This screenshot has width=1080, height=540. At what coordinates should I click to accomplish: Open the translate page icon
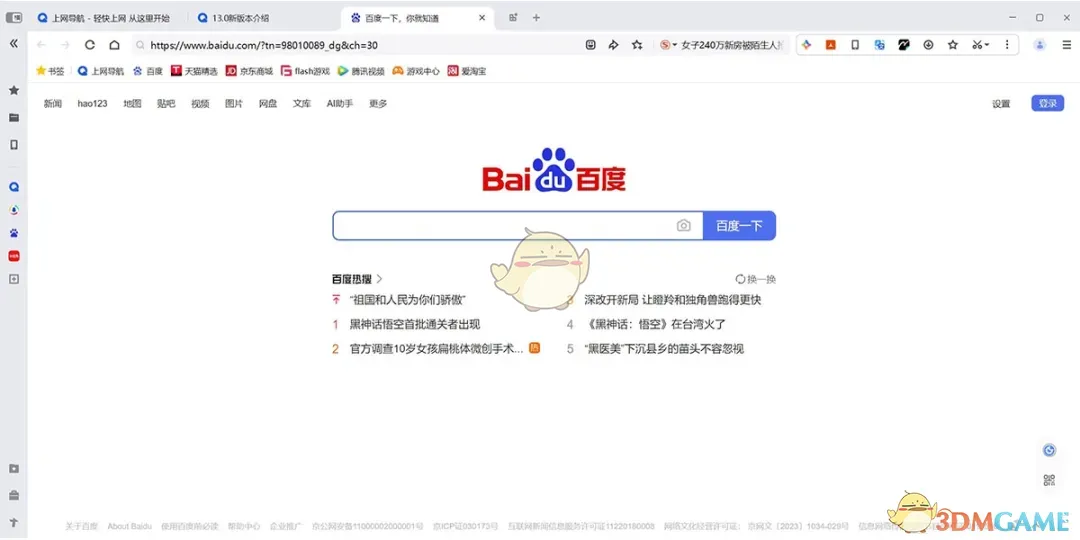pos(880,45)
